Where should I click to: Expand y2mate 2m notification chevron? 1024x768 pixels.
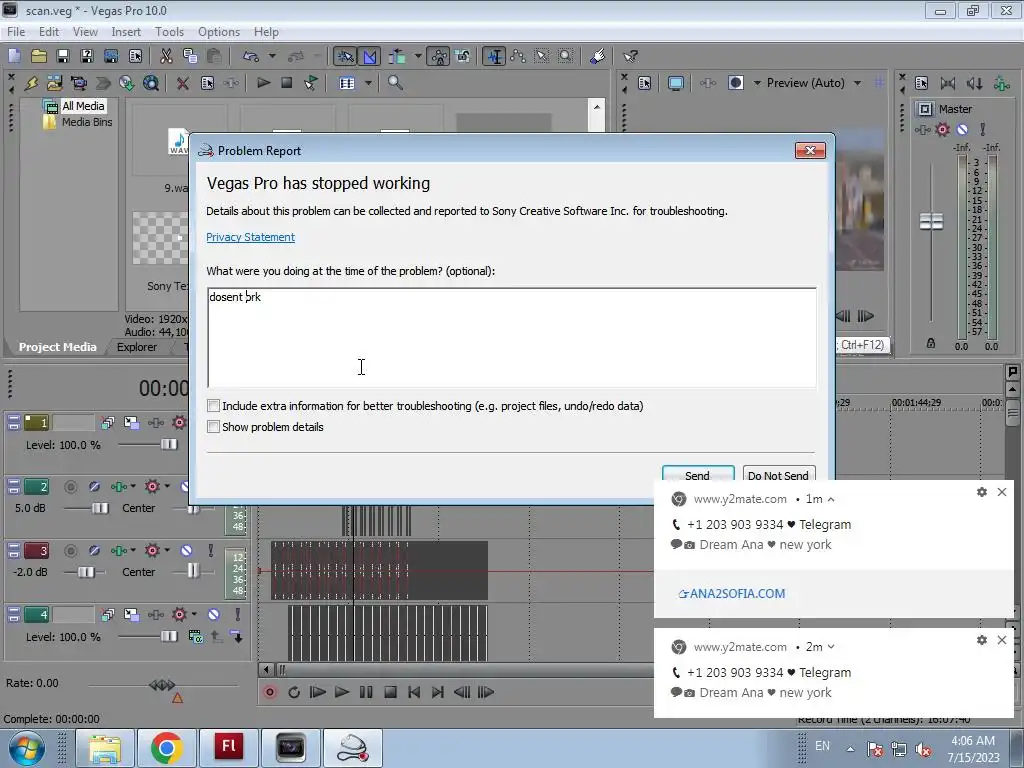pos(831,647)
